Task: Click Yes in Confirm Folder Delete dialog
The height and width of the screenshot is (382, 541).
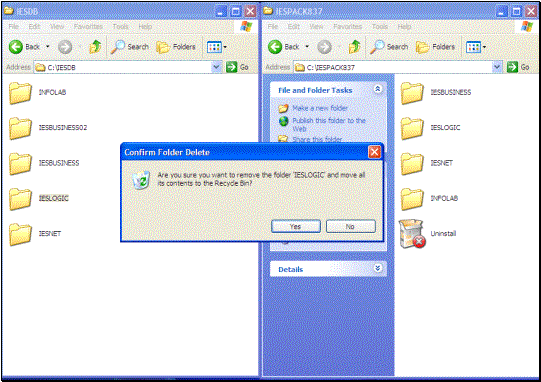Action: pos(296,226)
